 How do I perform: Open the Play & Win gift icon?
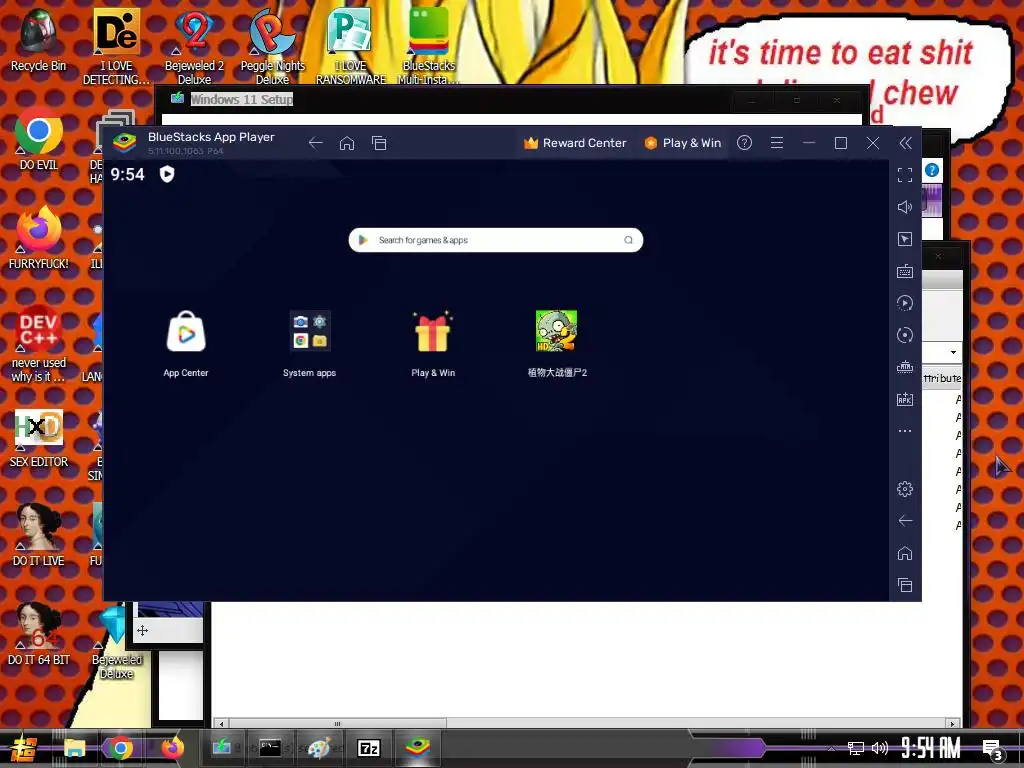[432, 332]
